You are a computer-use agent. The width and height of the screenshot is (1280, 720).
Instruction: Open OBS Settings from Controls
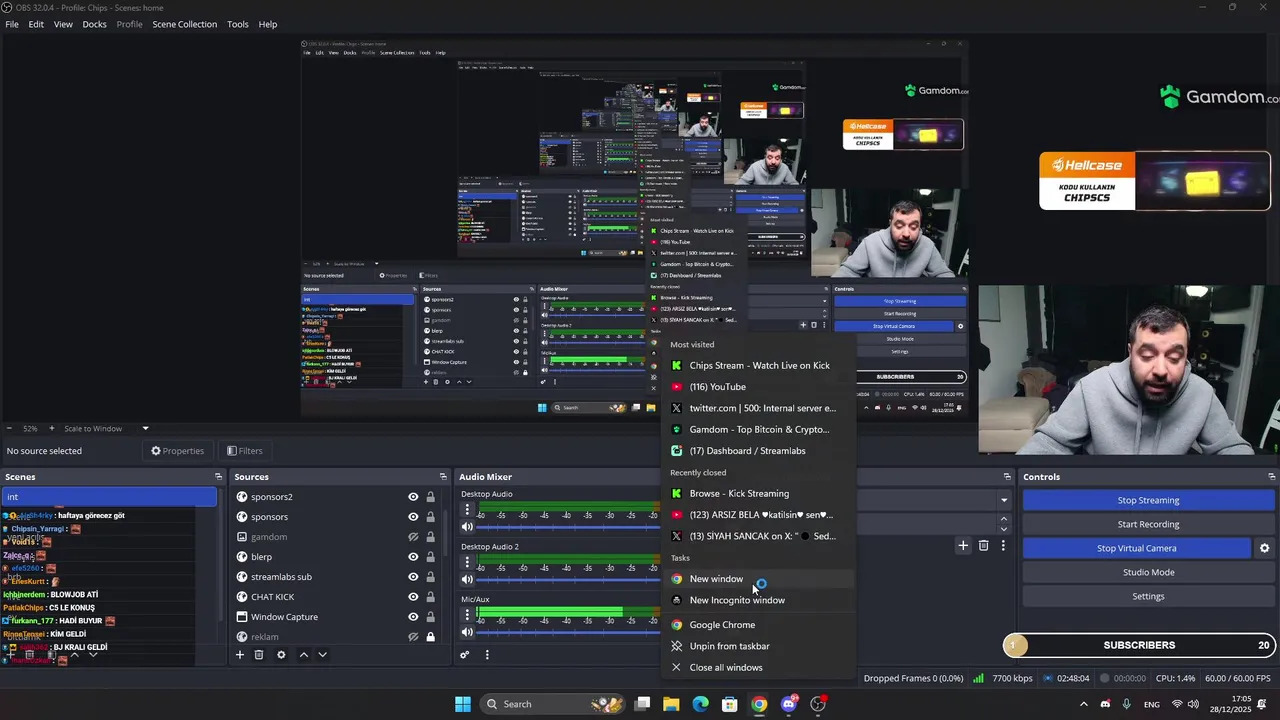pyautogui.click(x=1148, y=596)
